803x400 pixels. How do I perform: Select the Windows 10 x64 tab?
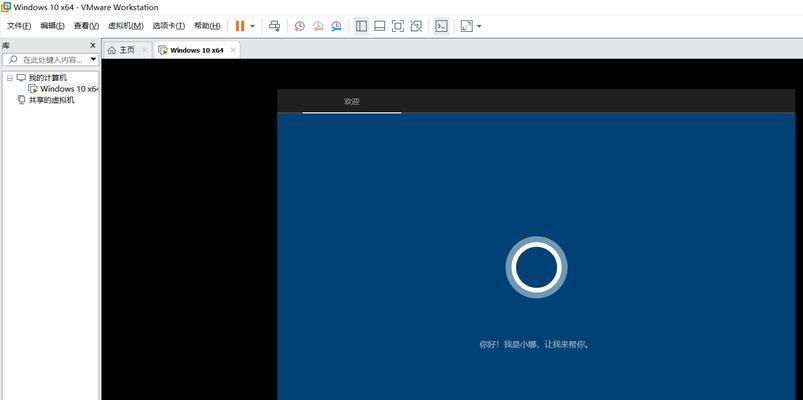pos(197,50)
